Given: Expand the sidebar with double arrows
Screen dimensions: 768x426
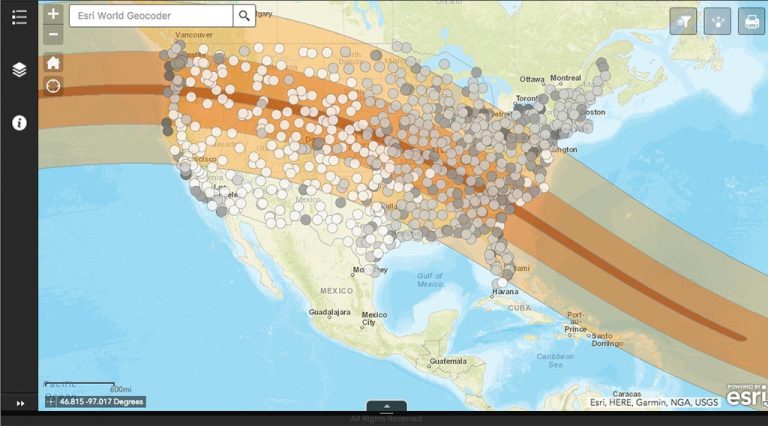Looking at the screenshot, I should [20, 403].
